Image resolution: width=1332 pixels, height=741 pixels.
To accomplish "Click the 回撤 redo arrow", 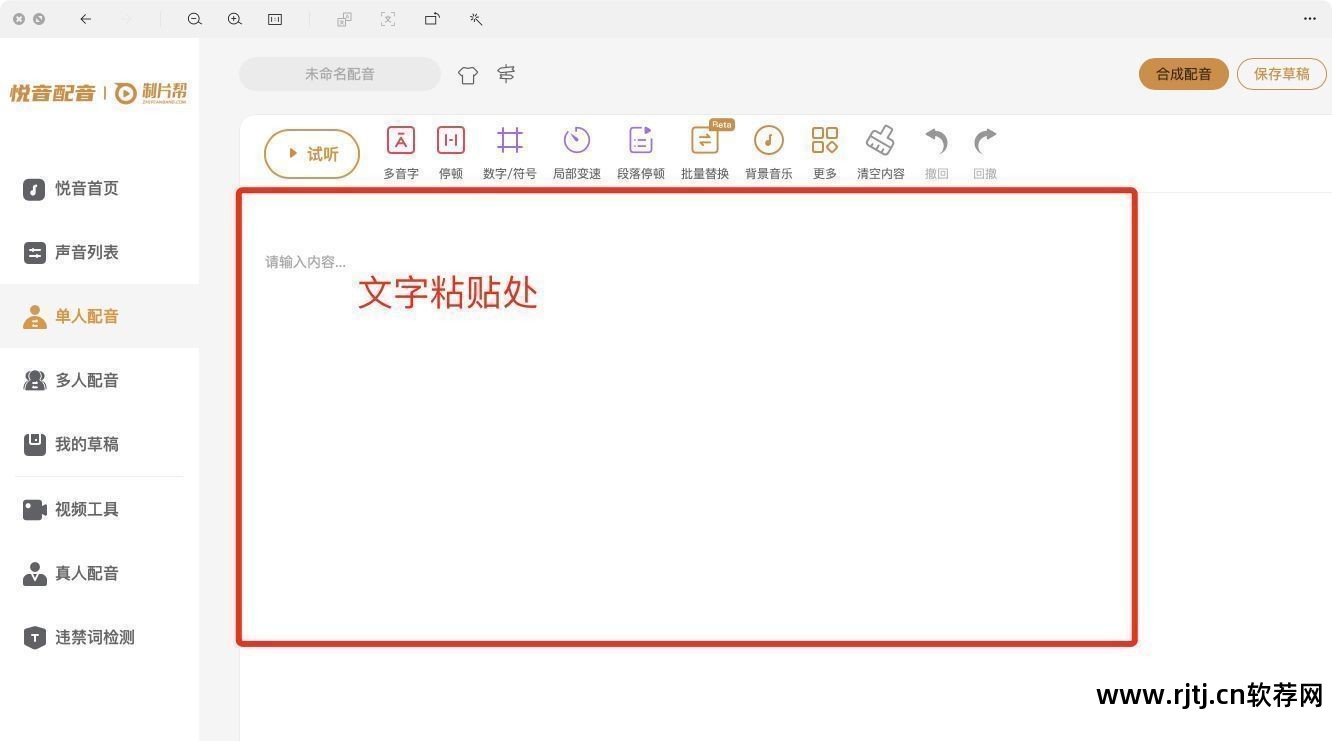I will [x=985, y=152].
